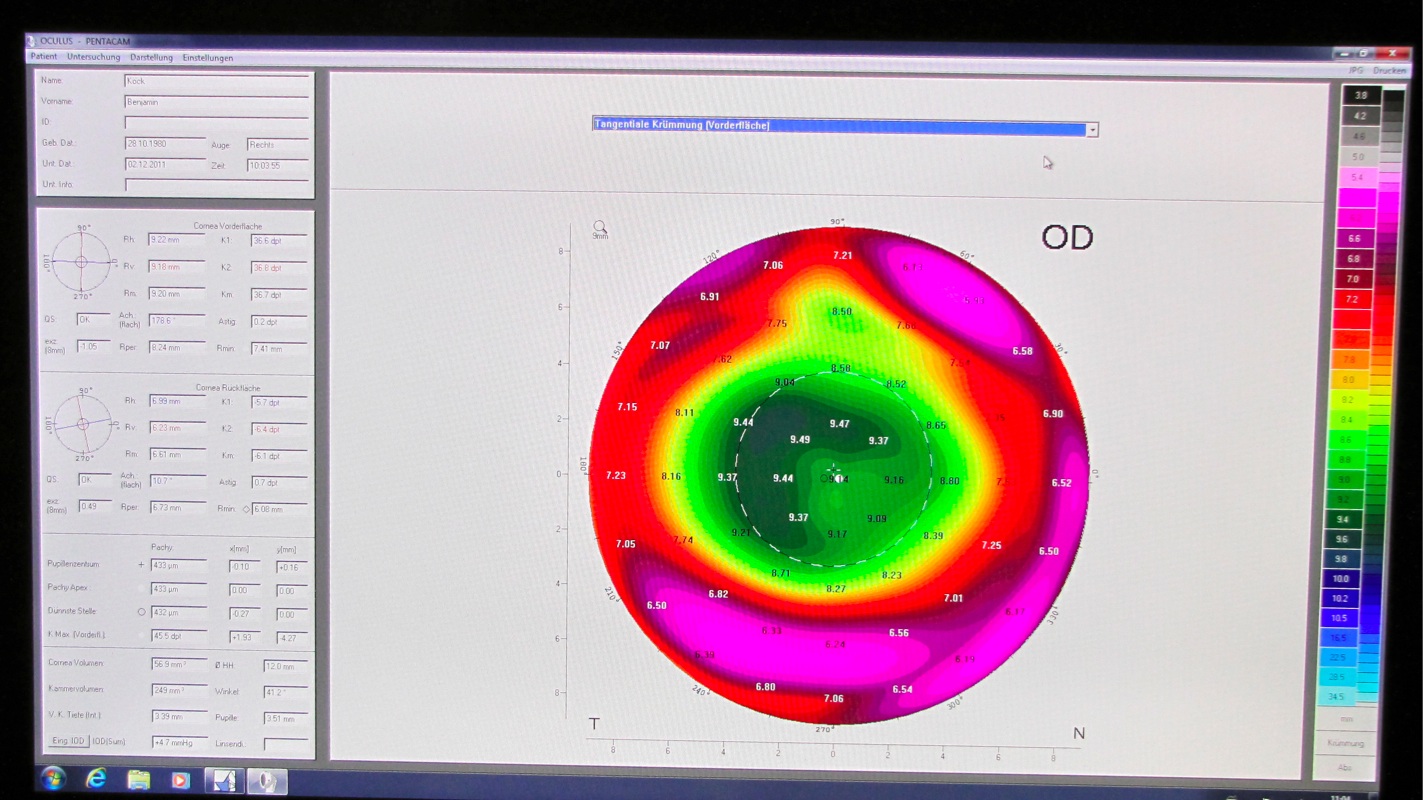Toggle the Rmin diamond marker for back surface
1423x800 pixels.
tap(246, 509)
